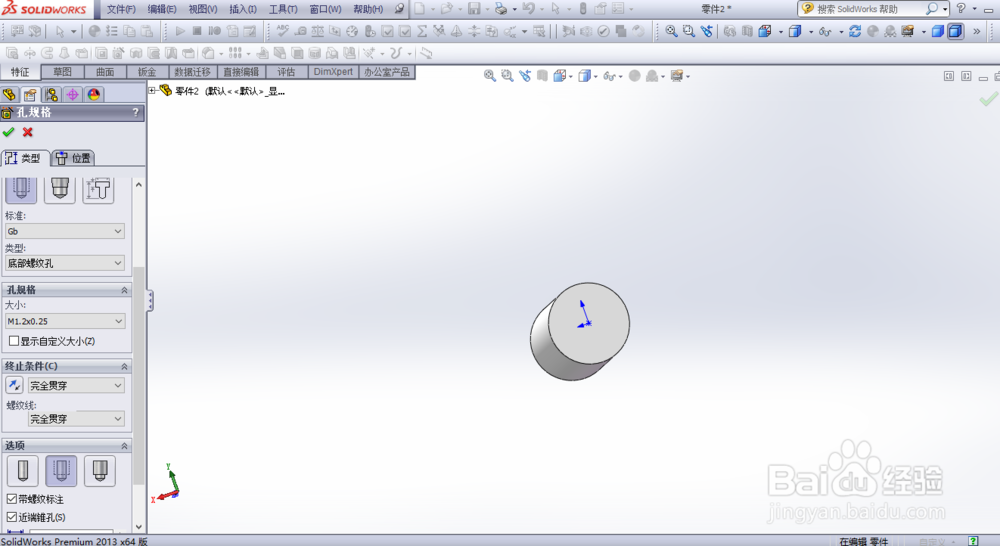Open DimXpertManager crosshair tab icon
Viewport: 1000px width, 546px height.
click(x=73, y=95)
